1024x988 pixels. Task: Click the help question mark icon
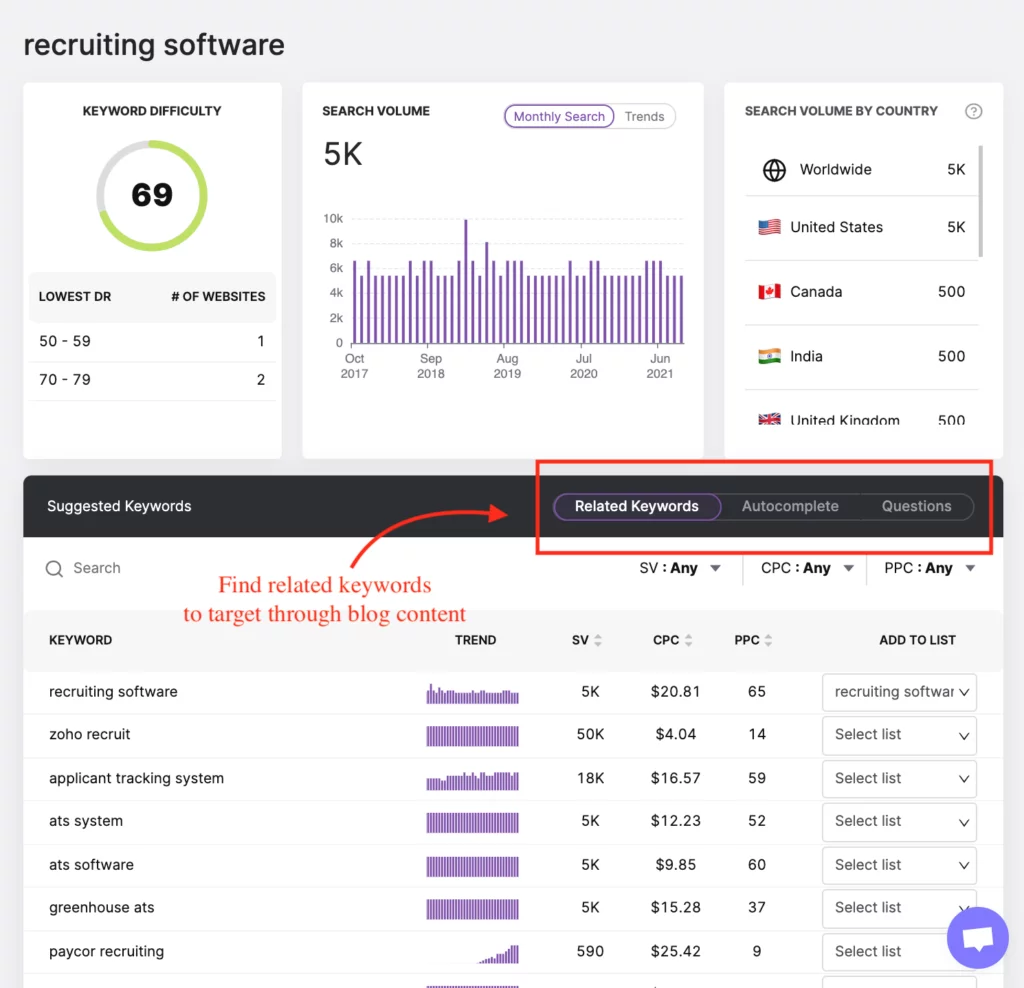click(973, 111)
